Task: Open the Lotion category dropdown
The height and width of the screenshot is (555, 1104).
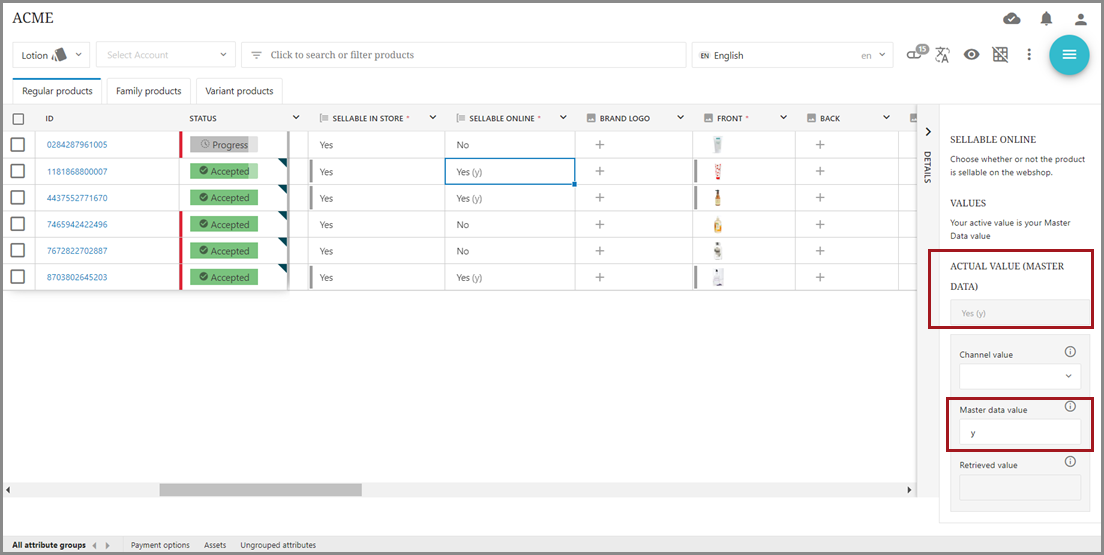Action: pyautogui.click(x=51, y=55)
